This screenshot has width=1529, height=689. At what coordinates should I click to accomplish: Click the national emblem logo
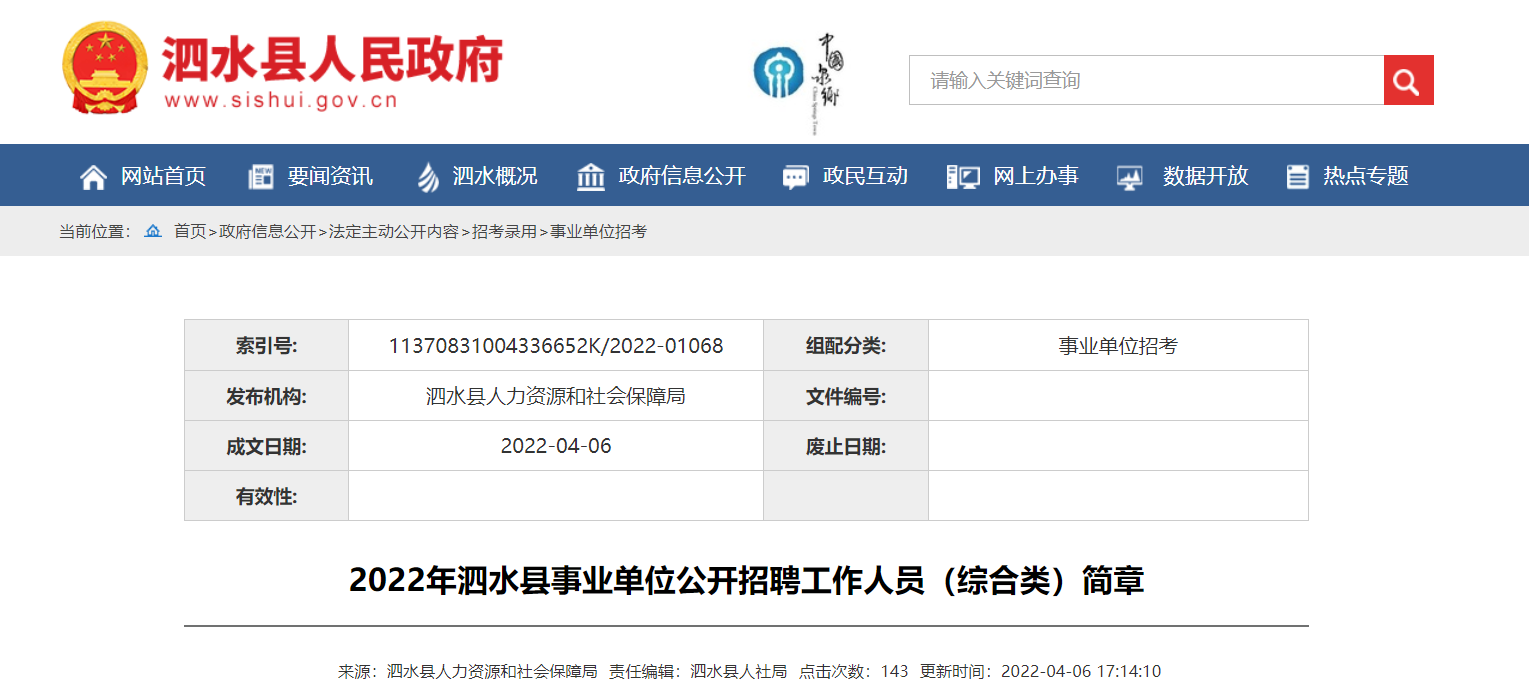click(104, 68)
